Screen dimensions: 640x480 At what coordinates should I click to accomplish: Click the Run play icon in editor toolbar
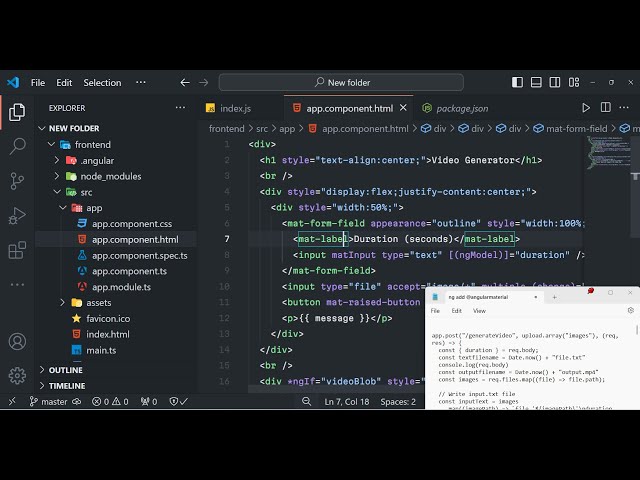[586, 108]
